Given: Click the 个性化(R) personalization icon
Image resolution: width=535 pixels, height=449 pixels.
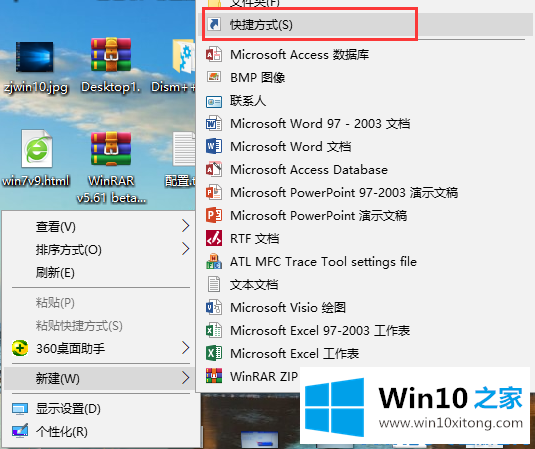Looking at the screenshot, I should [x=20, y=432].
